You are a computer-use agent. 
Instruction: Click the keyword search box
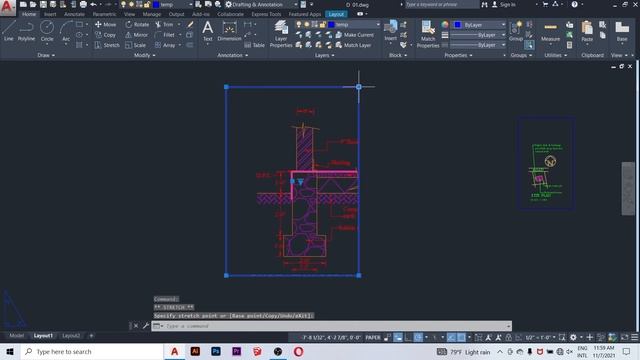point(442,4)
